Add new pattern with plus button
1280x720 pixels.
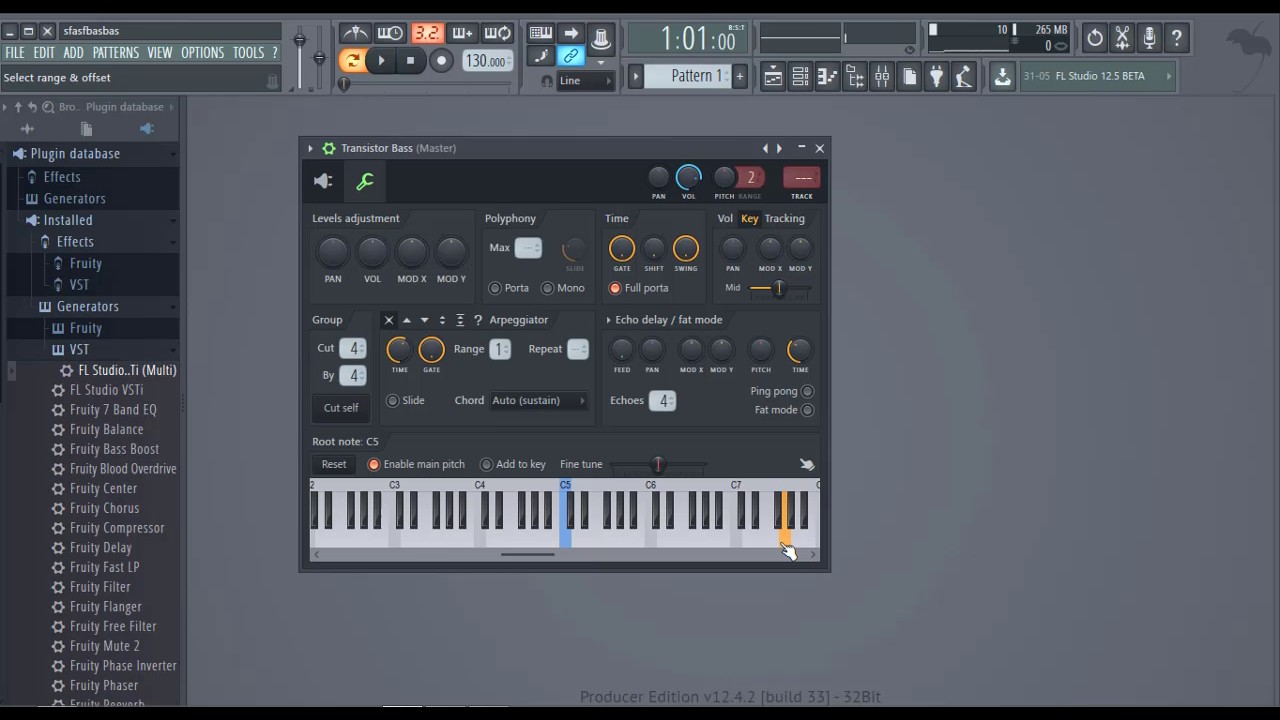(740, 76)
